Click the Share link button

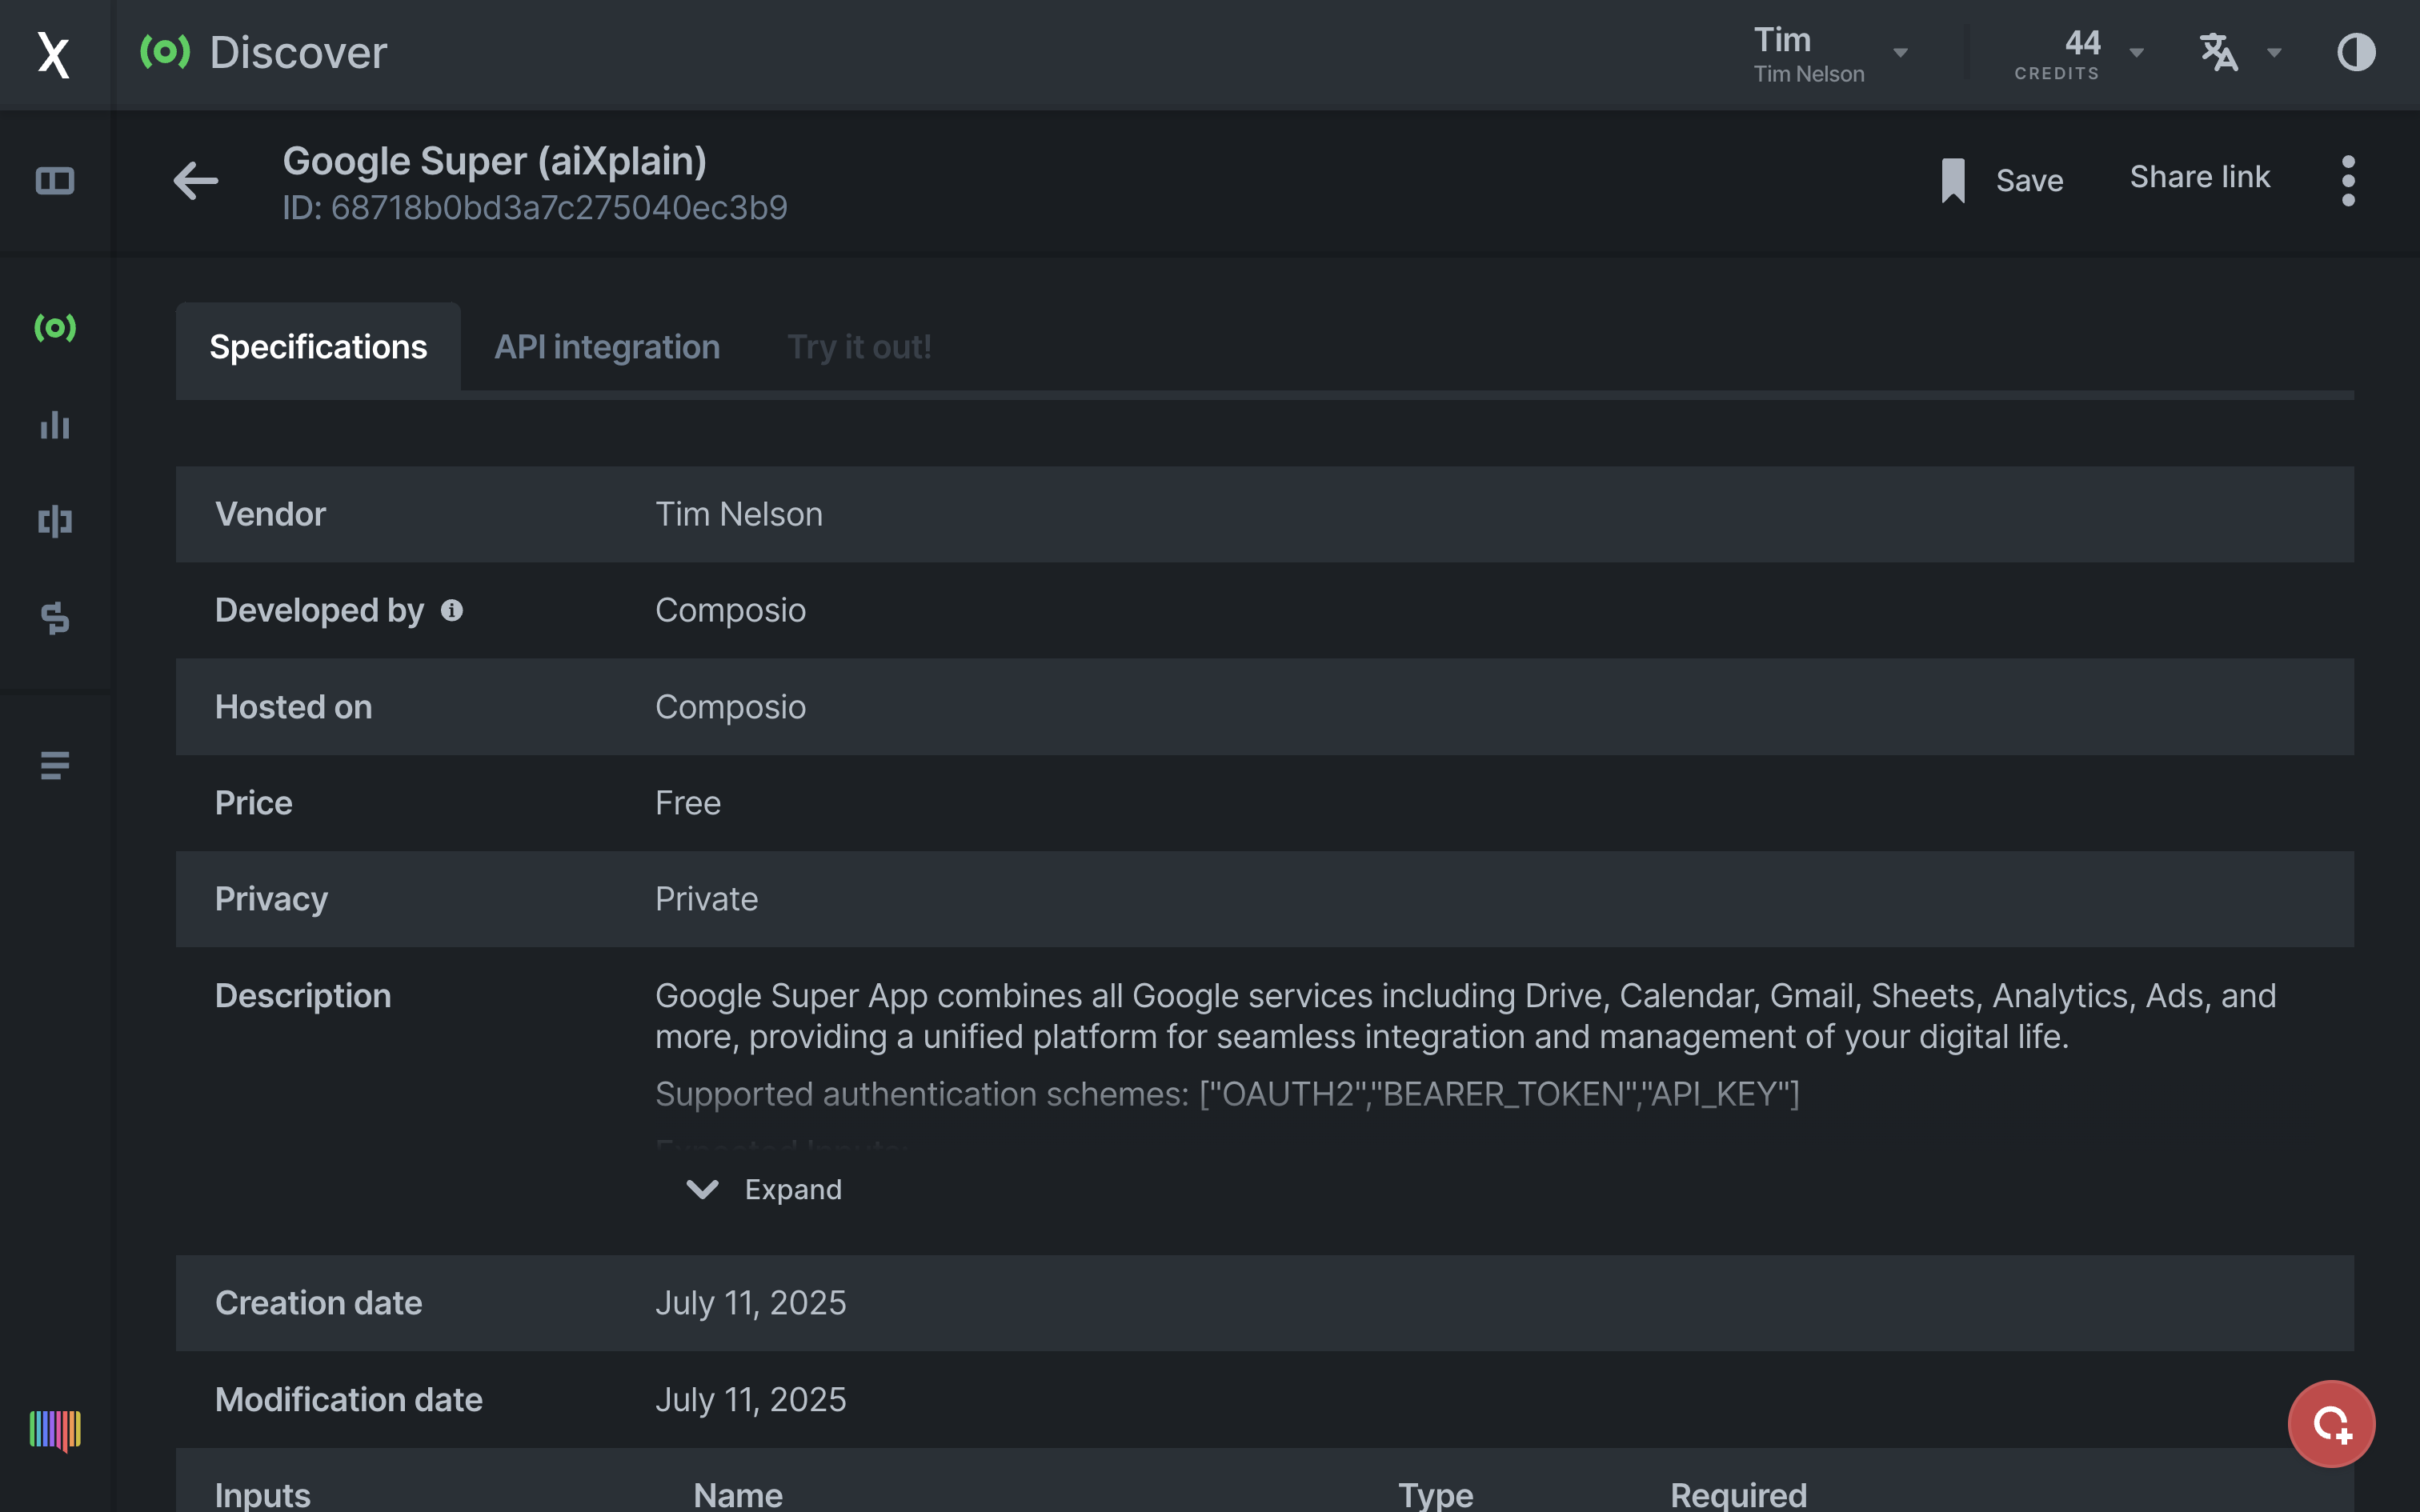[2199, 177]
